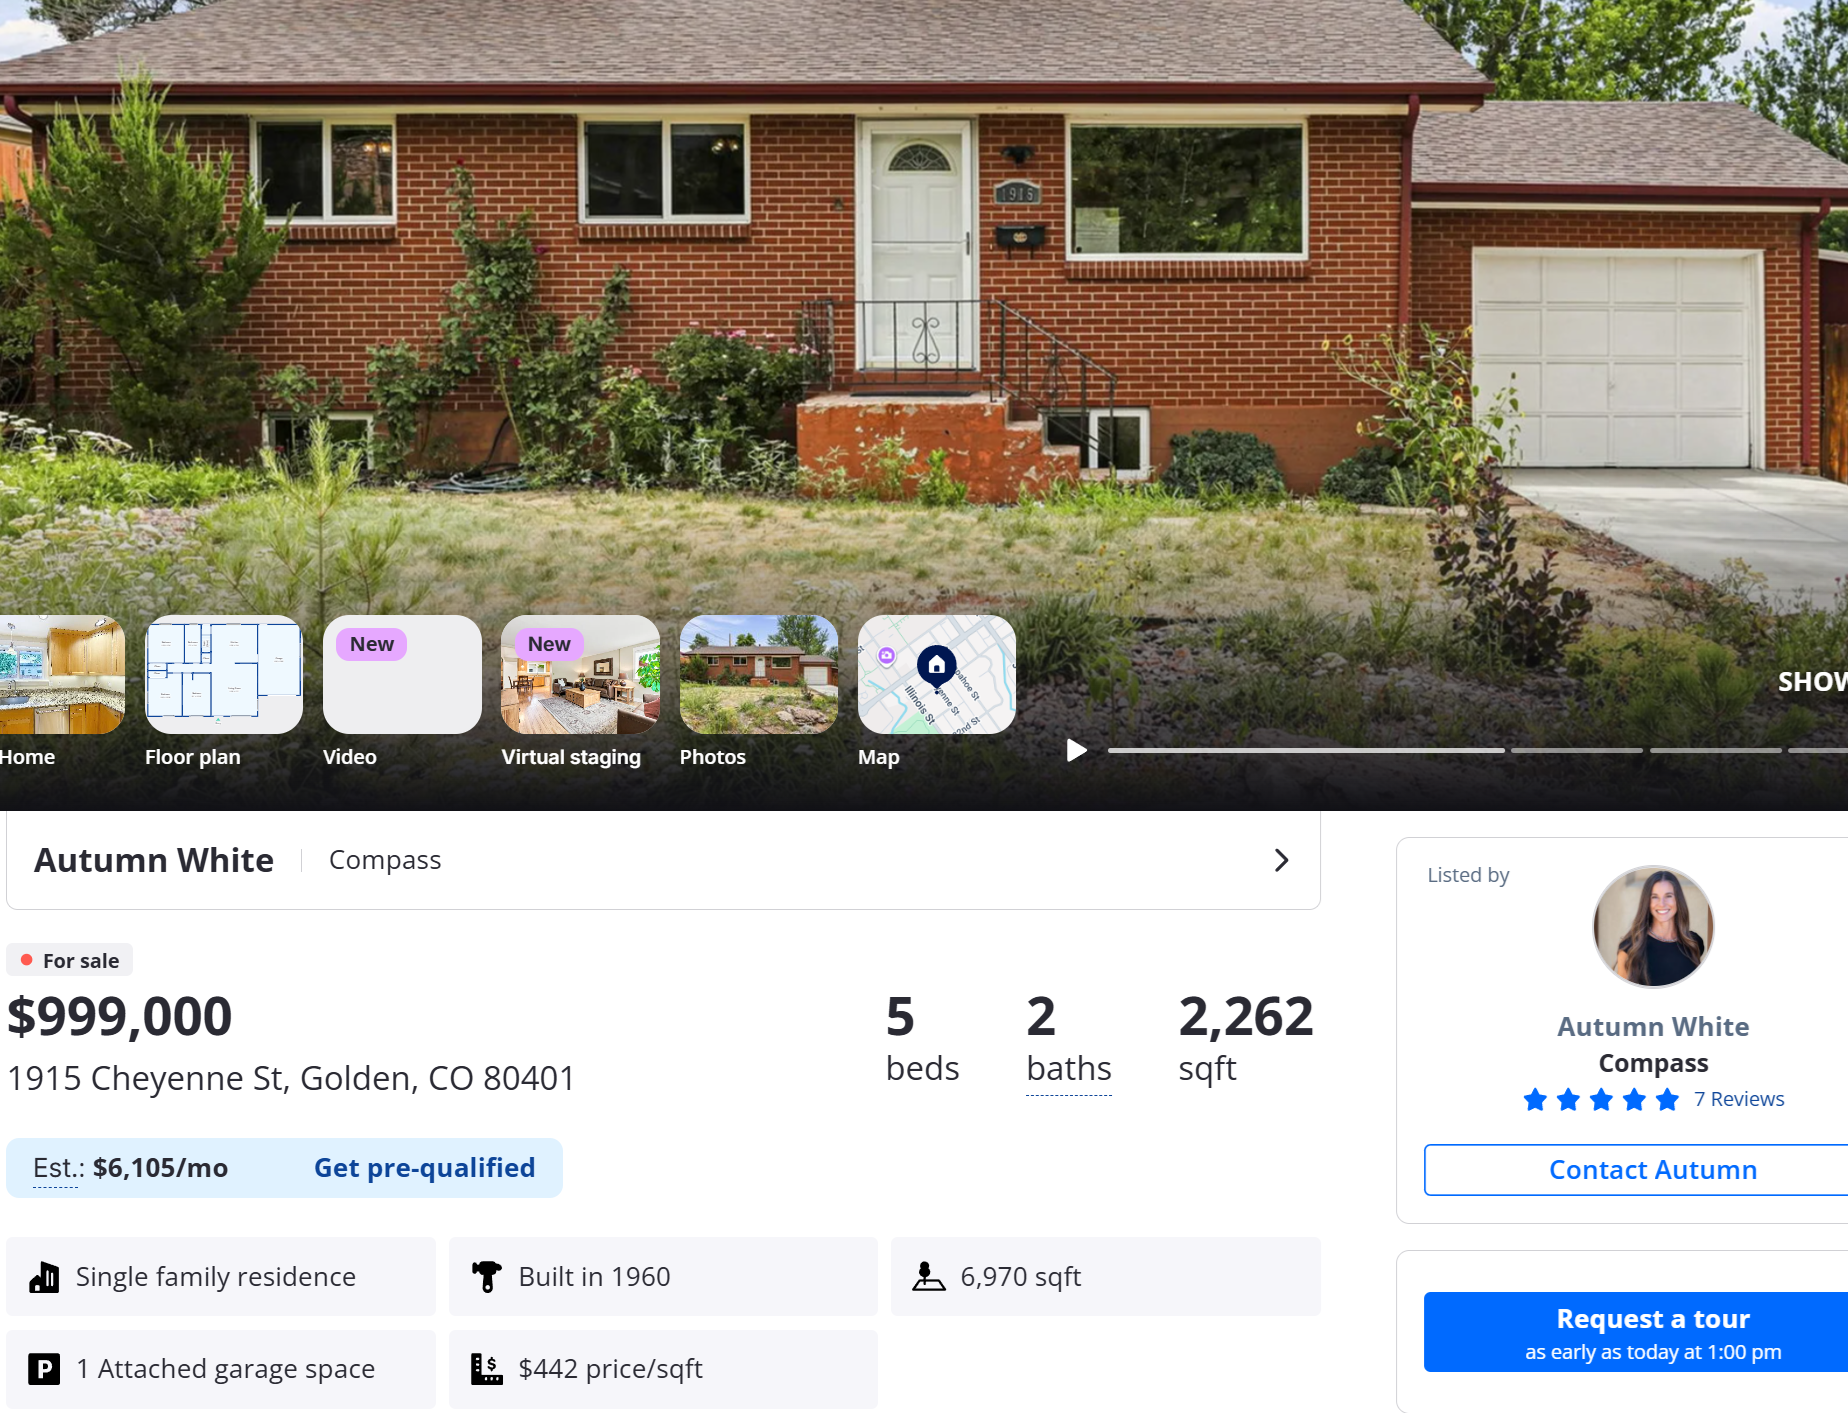Click the Autumn White agent name link

(1653, 1027)
